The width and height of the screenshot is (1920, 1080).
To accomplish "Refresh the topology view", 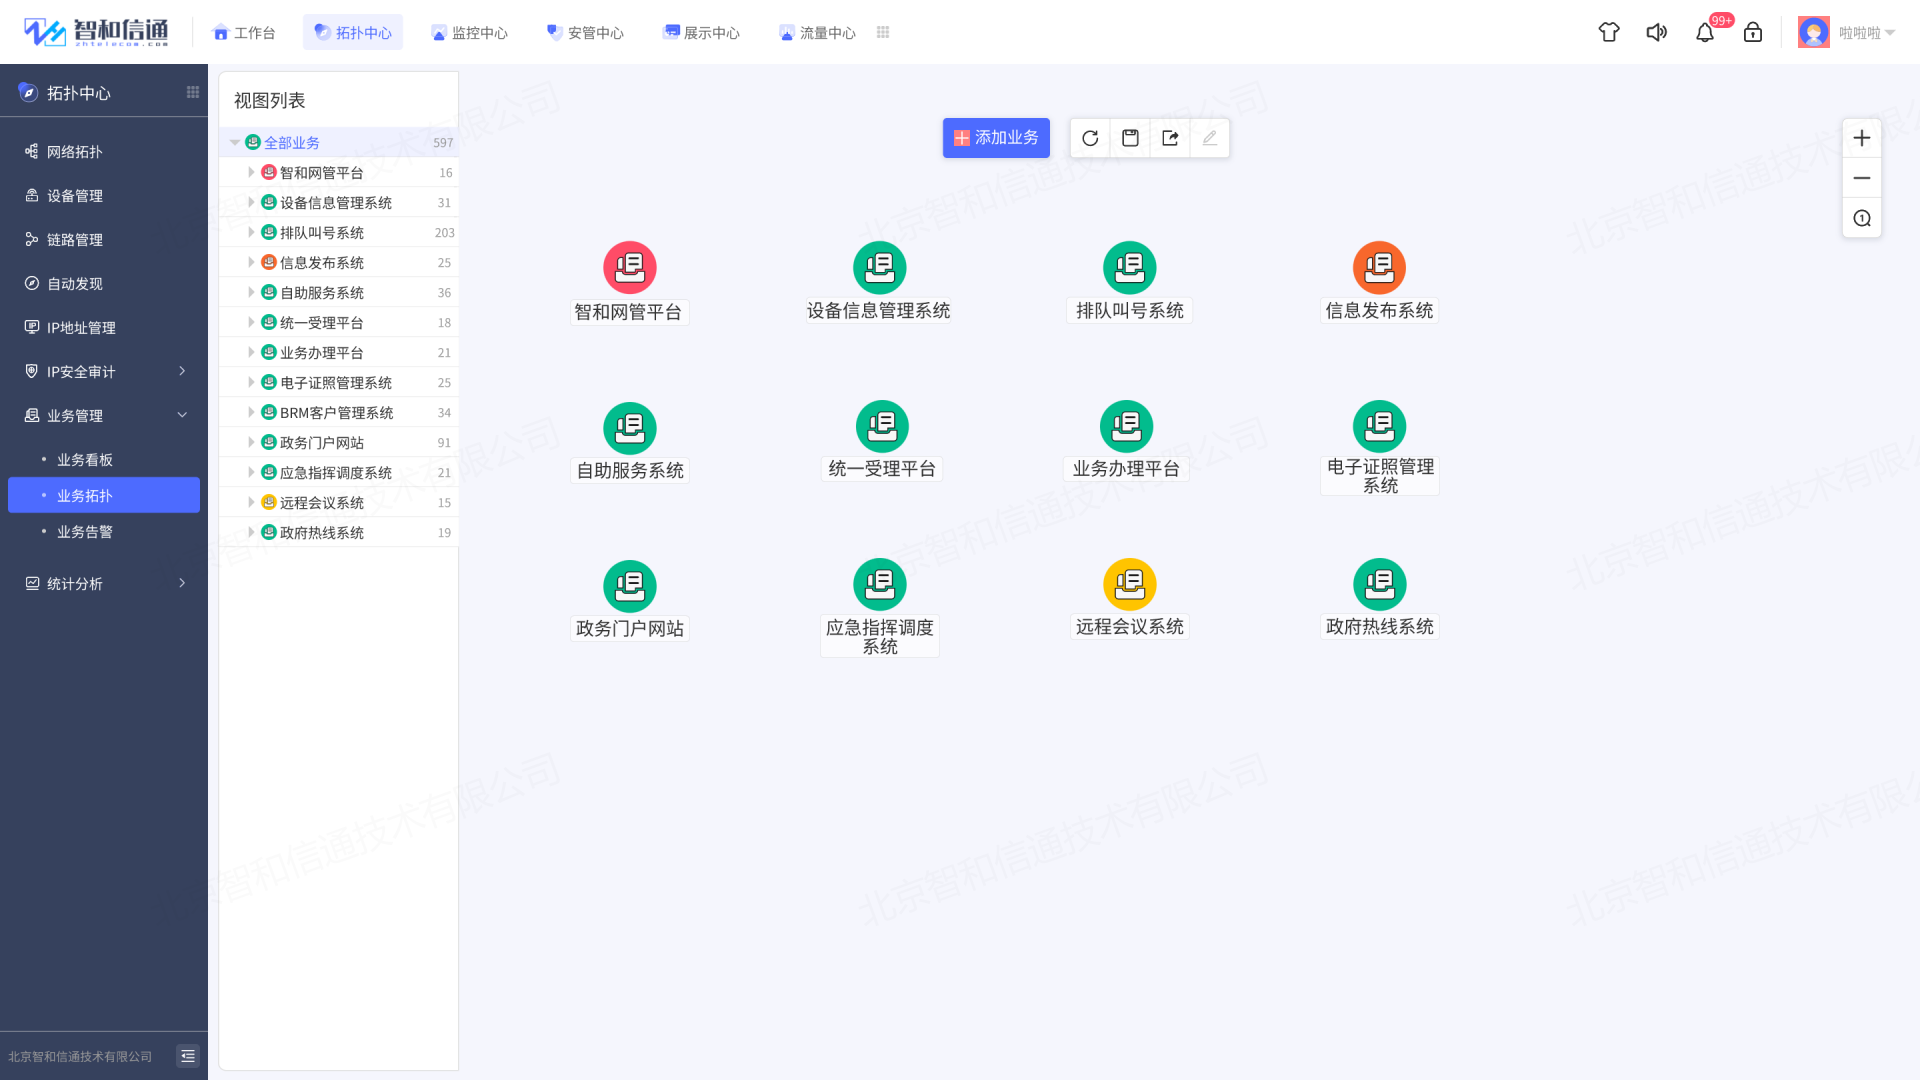I will pos(1089,138).
